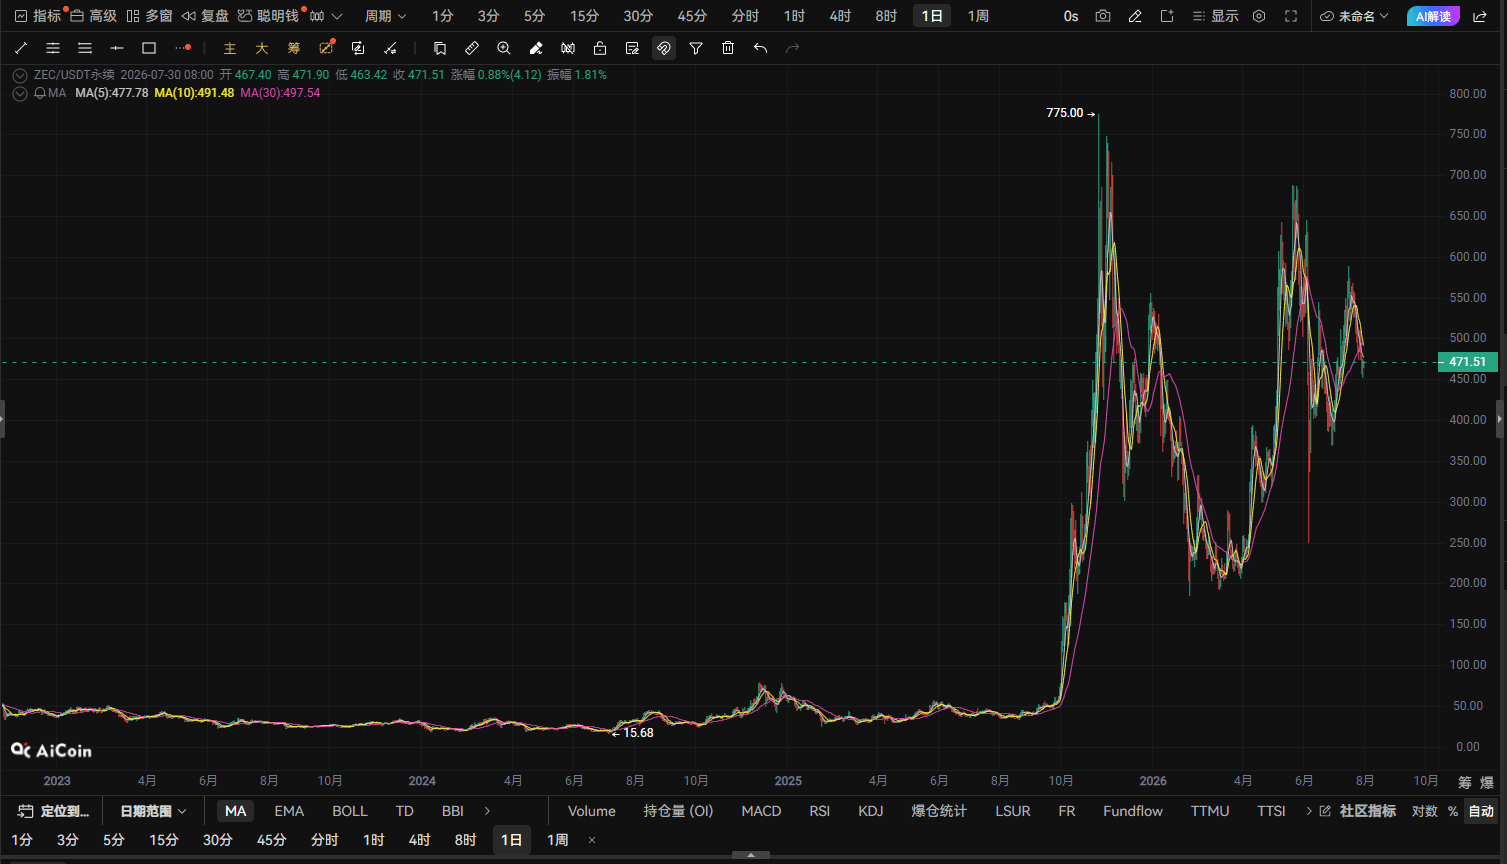1507x864 pixels.
Task: Open the 指标 indicators menu
Action: (38, 16)
